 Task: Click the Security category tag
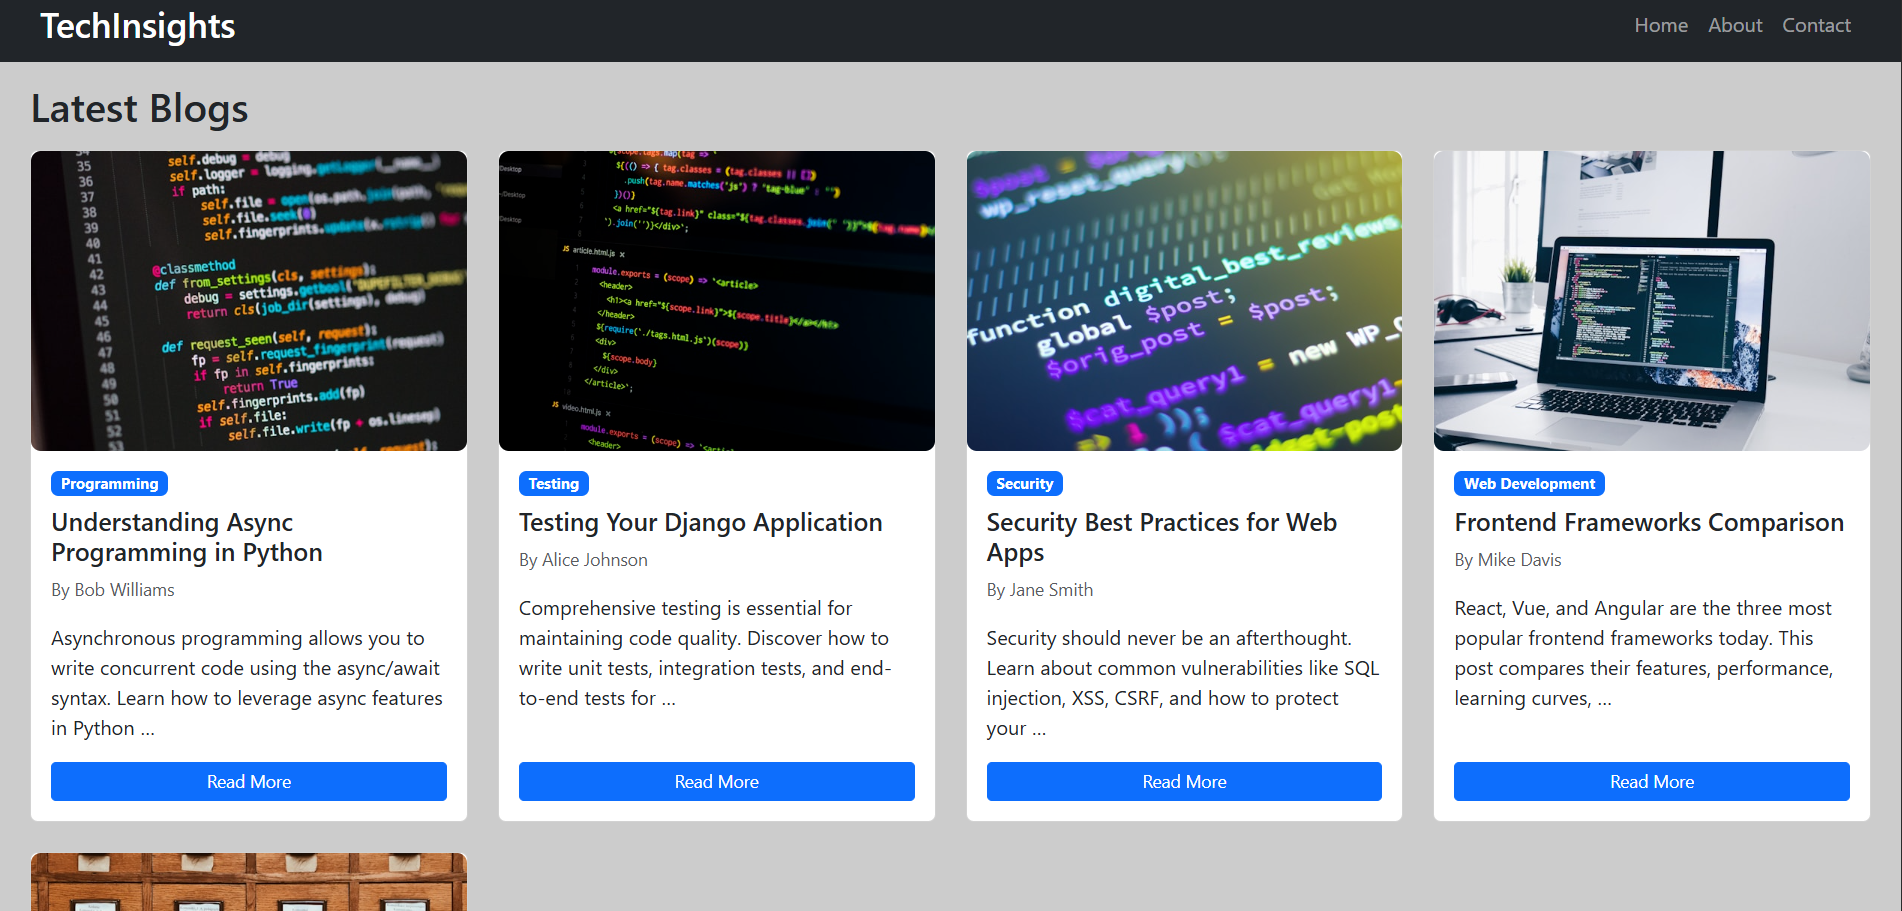click(1024, 484)
